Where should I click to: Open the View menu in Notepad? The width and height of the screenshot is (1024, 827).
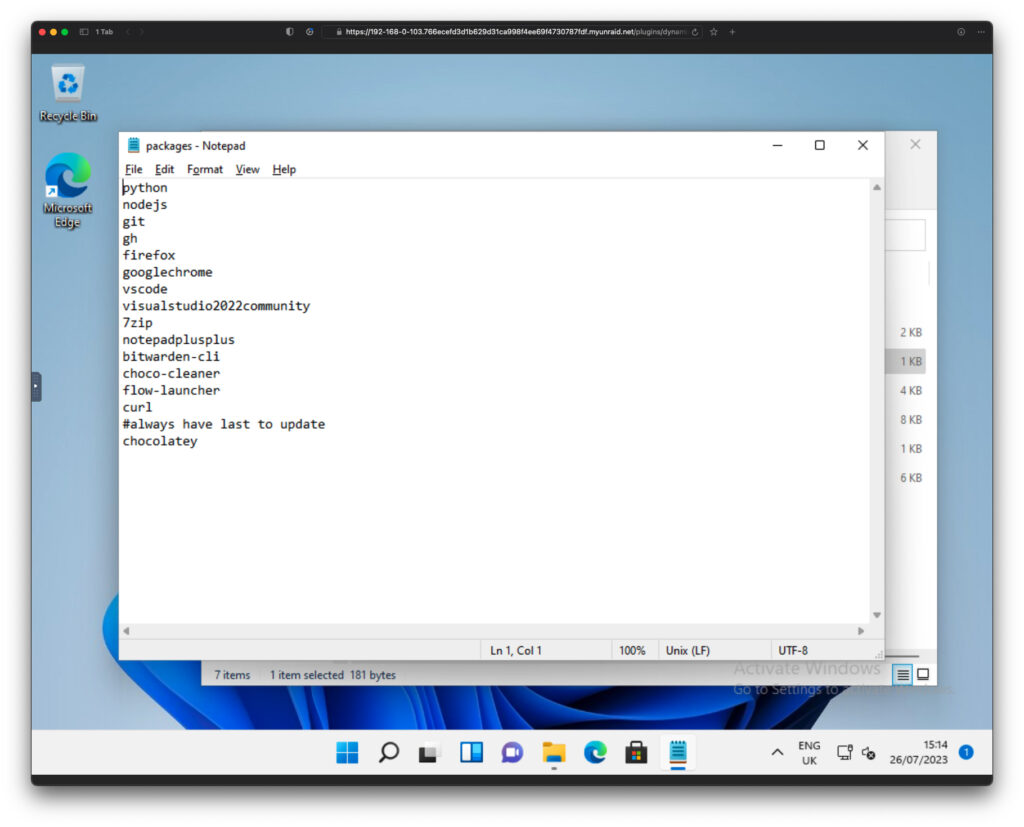(248, 169)
